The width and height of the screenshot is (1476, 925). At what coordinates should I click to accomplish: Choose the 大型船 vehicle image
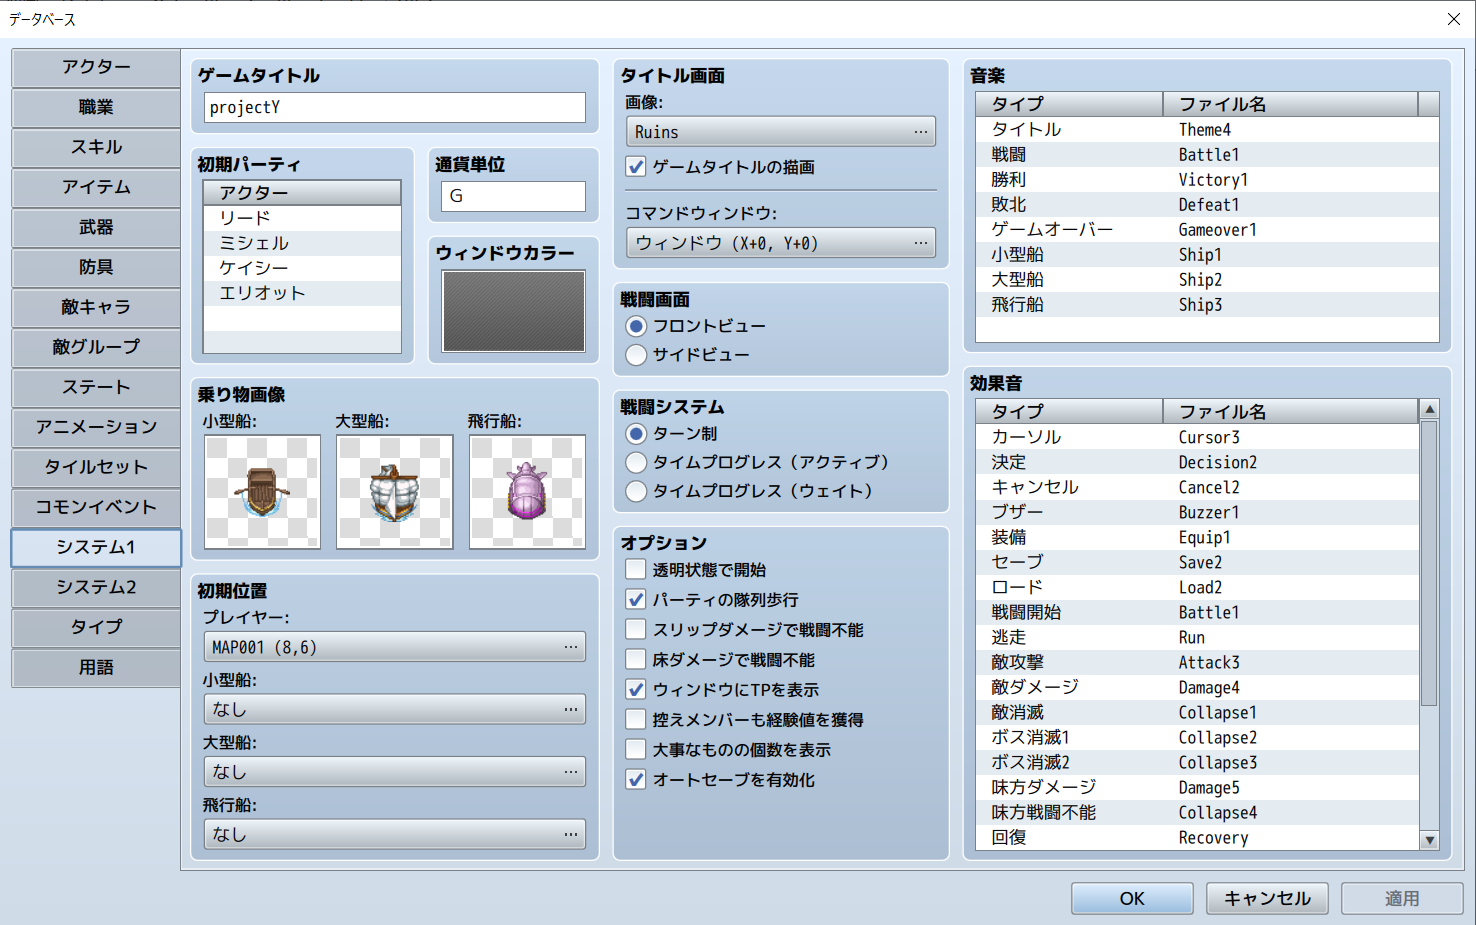point(395,492)
